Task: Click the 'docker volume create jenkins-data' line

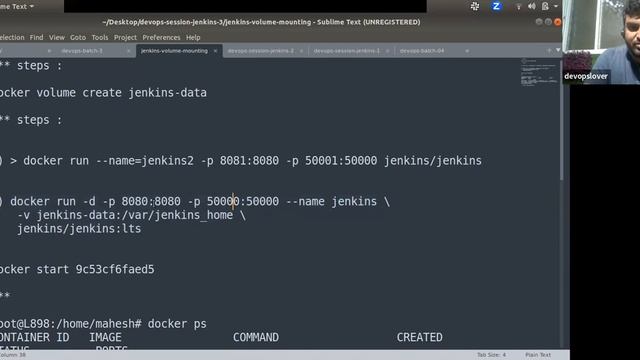Action: [x=103, y=93]
